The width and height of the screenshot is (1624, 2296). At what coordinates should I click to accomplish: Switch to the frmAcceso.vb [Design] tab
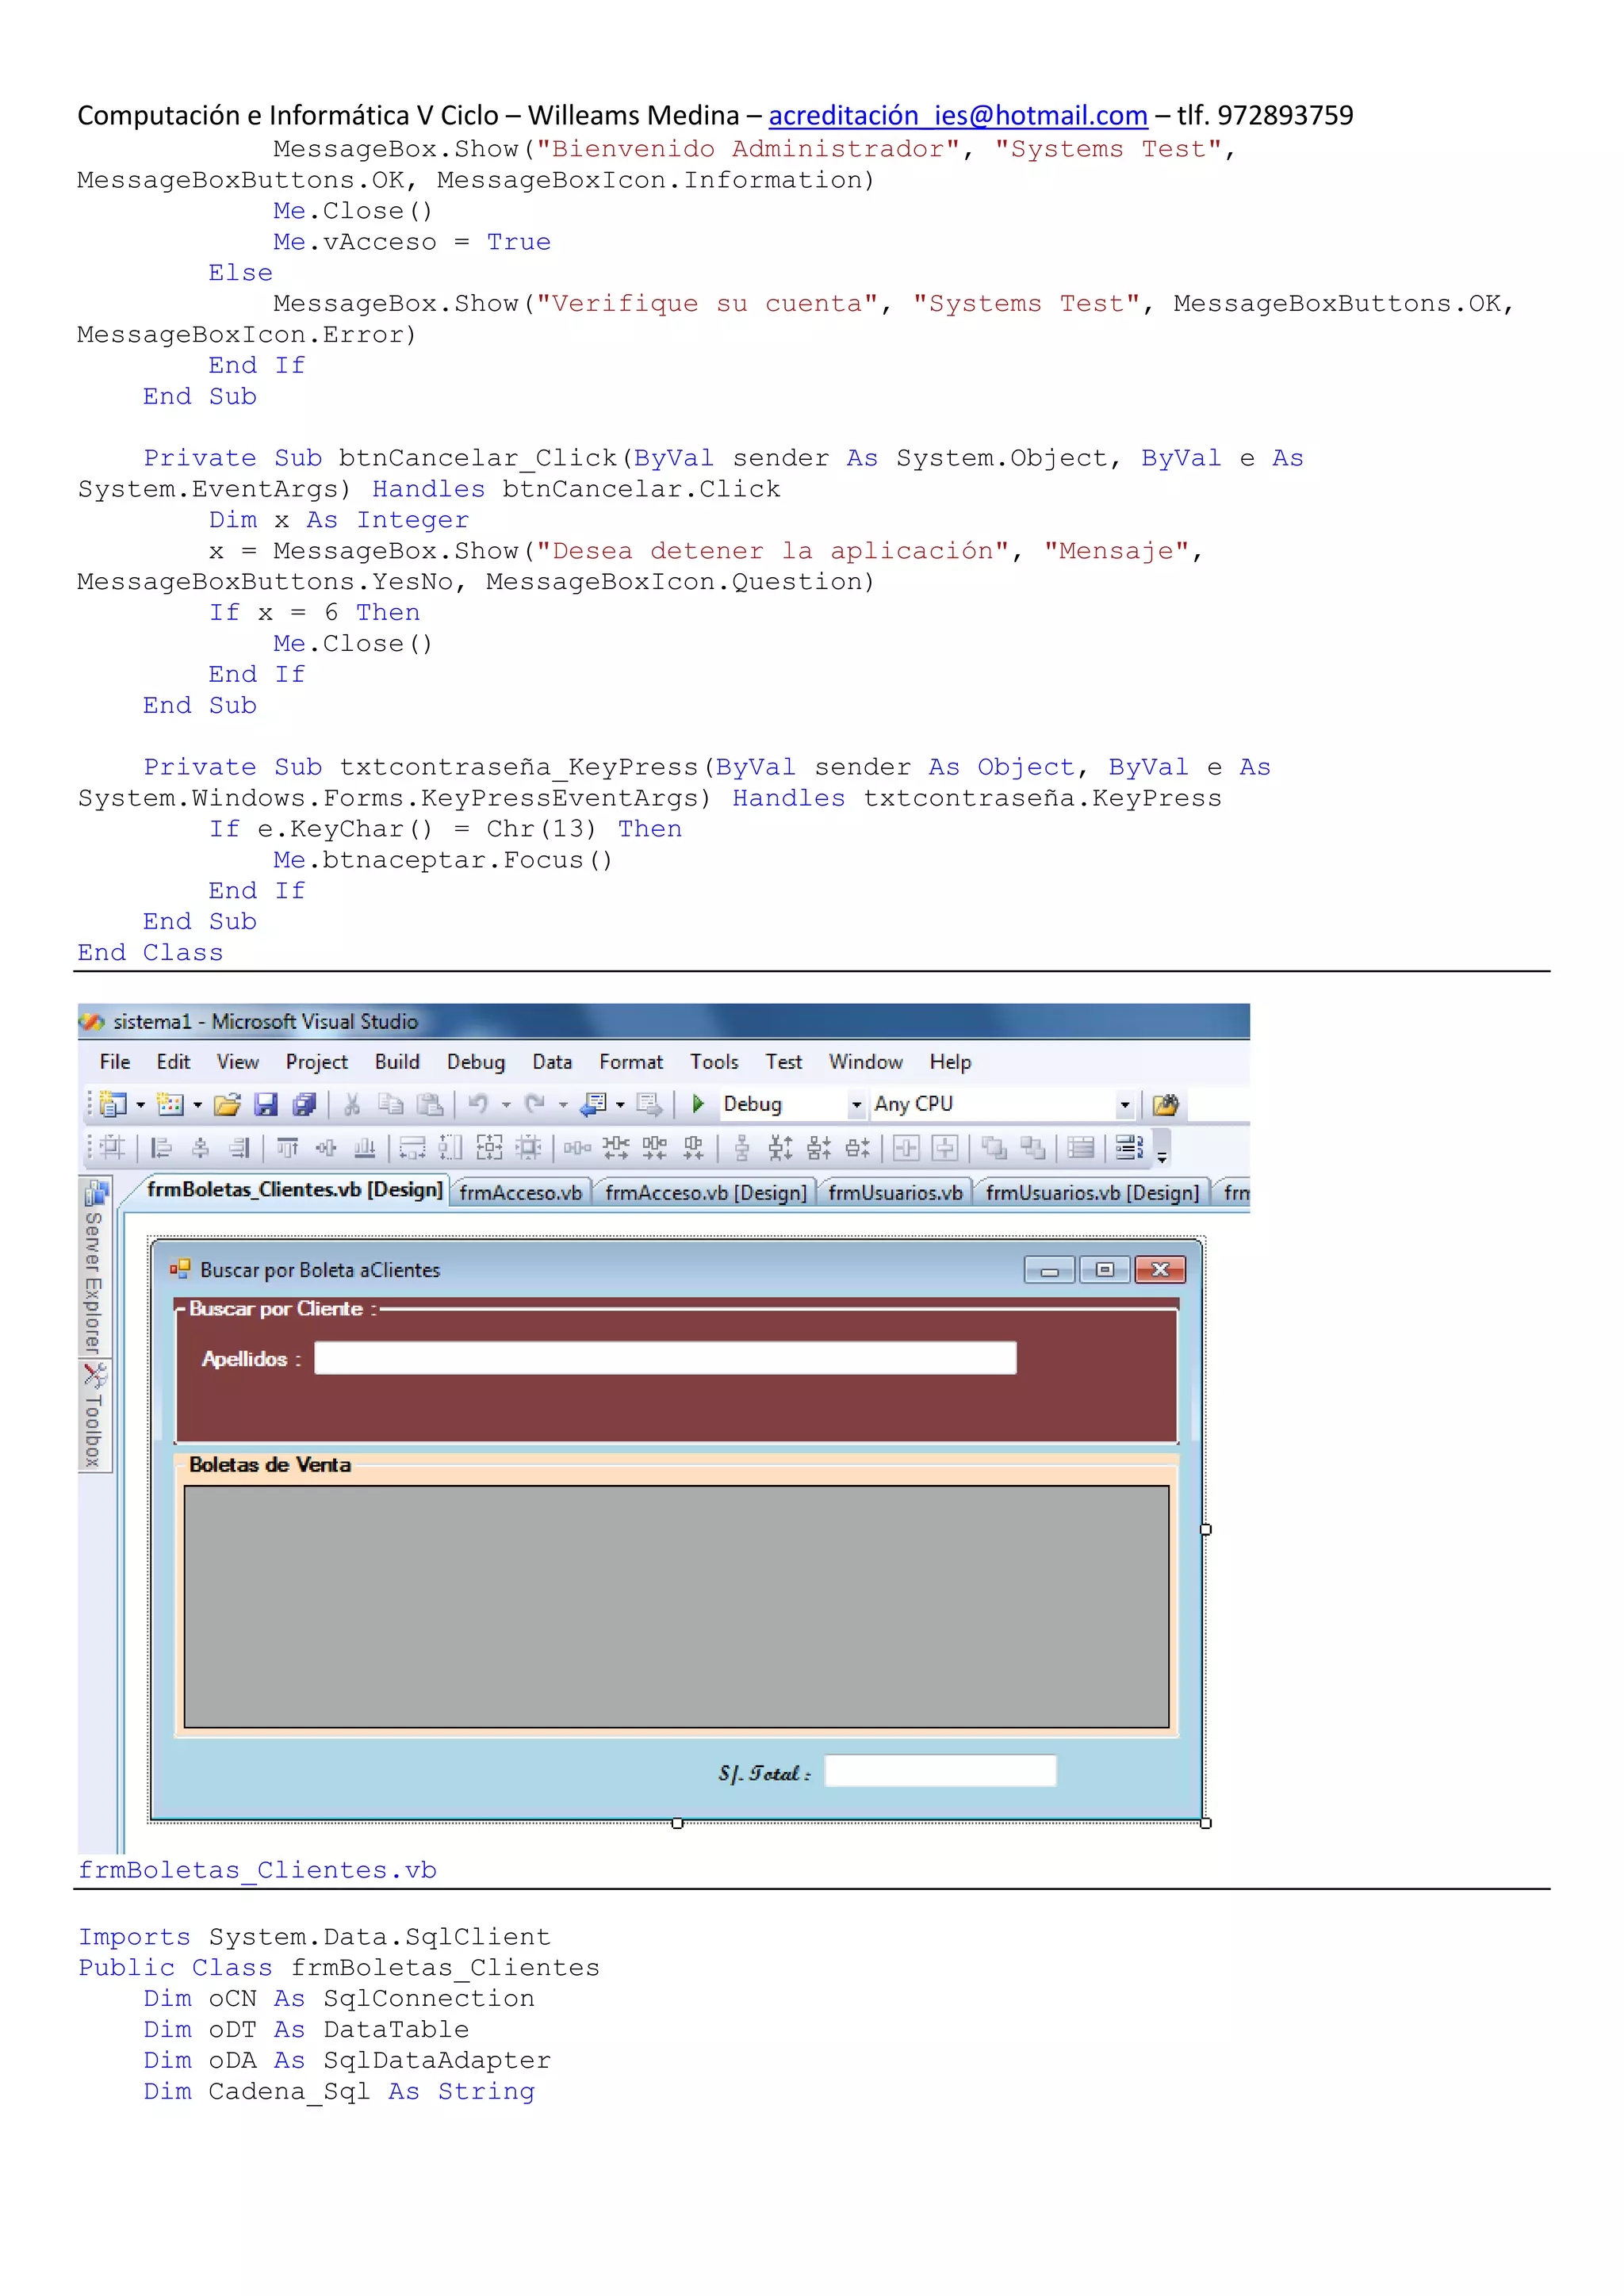[x=706, y=1193]
